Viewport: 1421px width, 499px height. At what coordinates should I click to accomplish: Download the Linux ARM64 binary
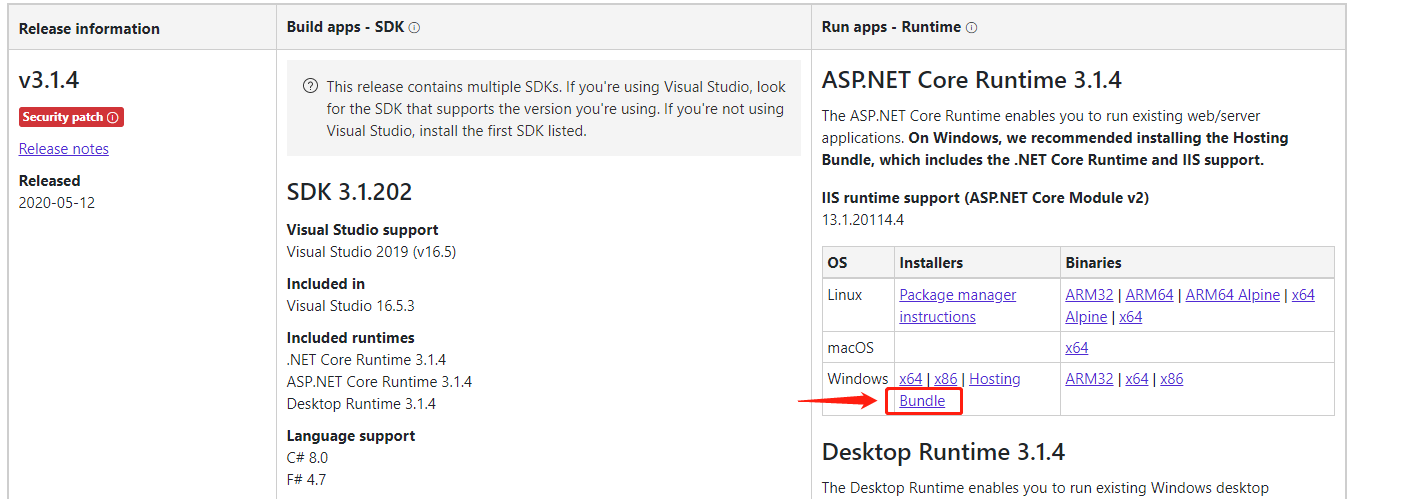click(1149, 295)
